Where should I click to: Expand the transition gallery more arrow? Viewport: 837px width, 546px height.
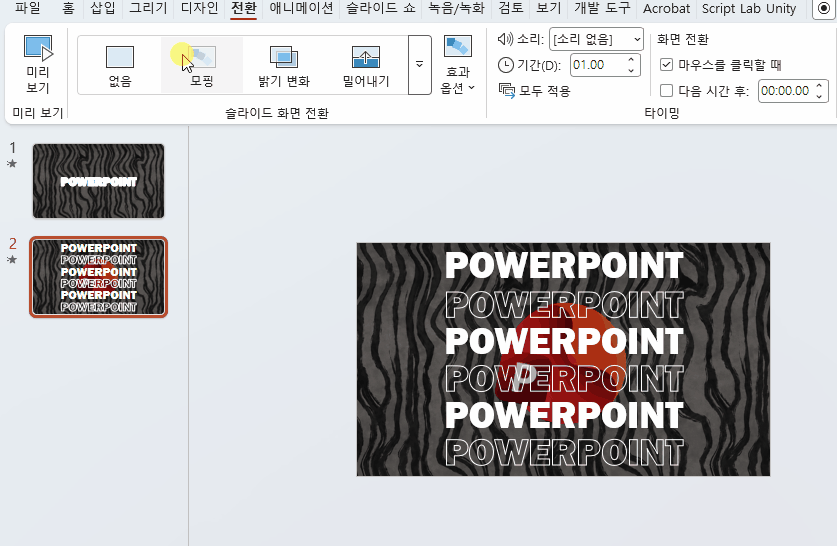point(420,65)
